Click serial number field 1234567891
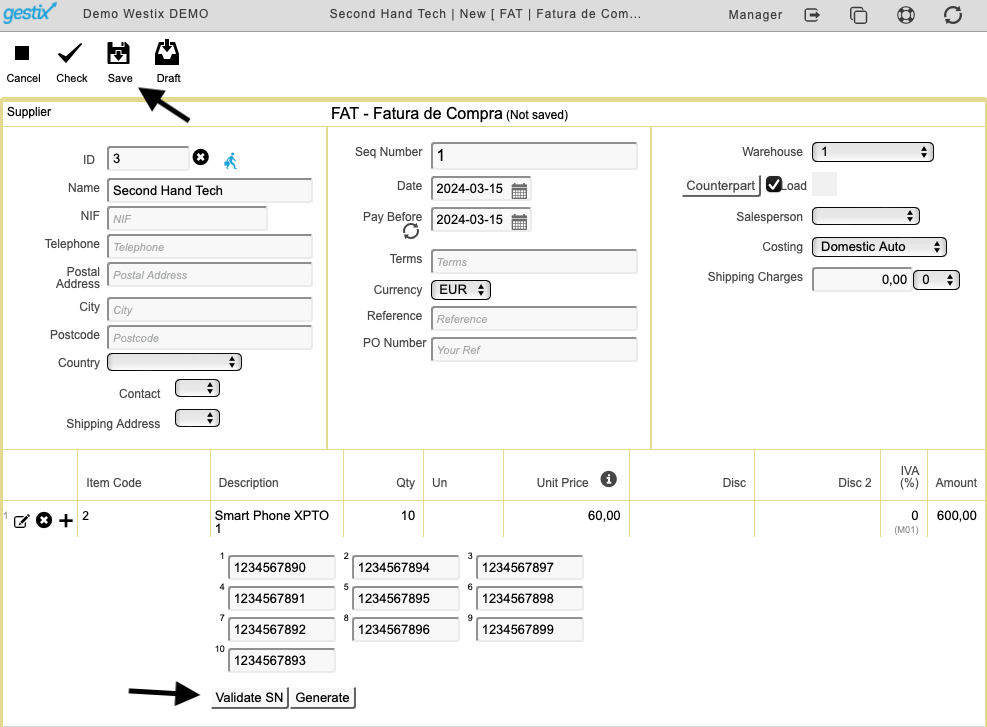The width and height of the screenshot is (987, 727). [281, 598]
